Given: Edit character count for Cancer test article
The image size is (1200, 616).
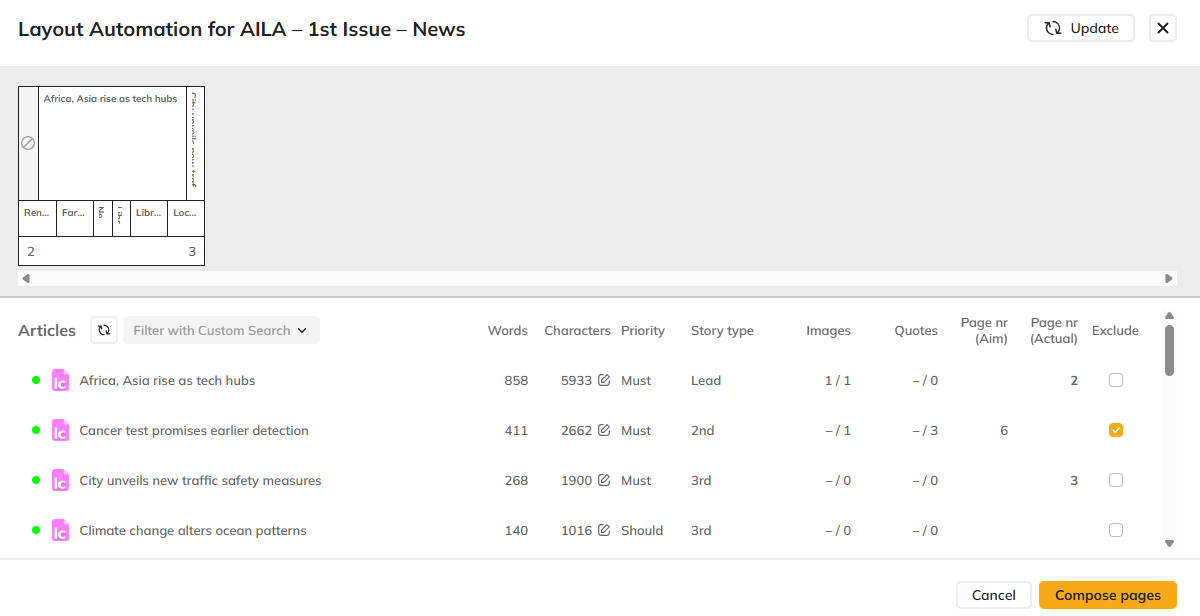Looking at the screenshot, I should coord(604,430).
